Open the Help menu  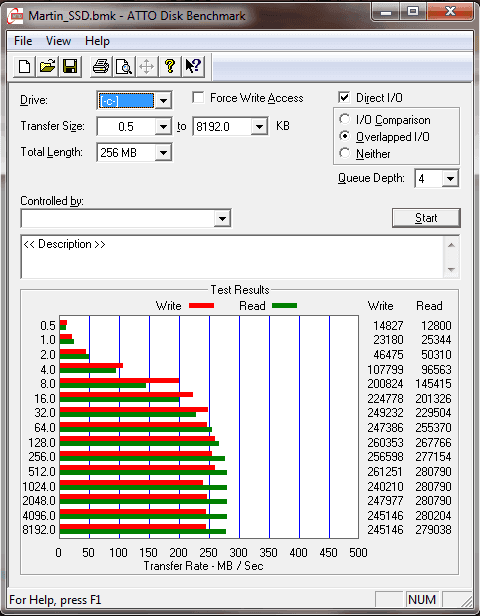(x=97, y=41)
